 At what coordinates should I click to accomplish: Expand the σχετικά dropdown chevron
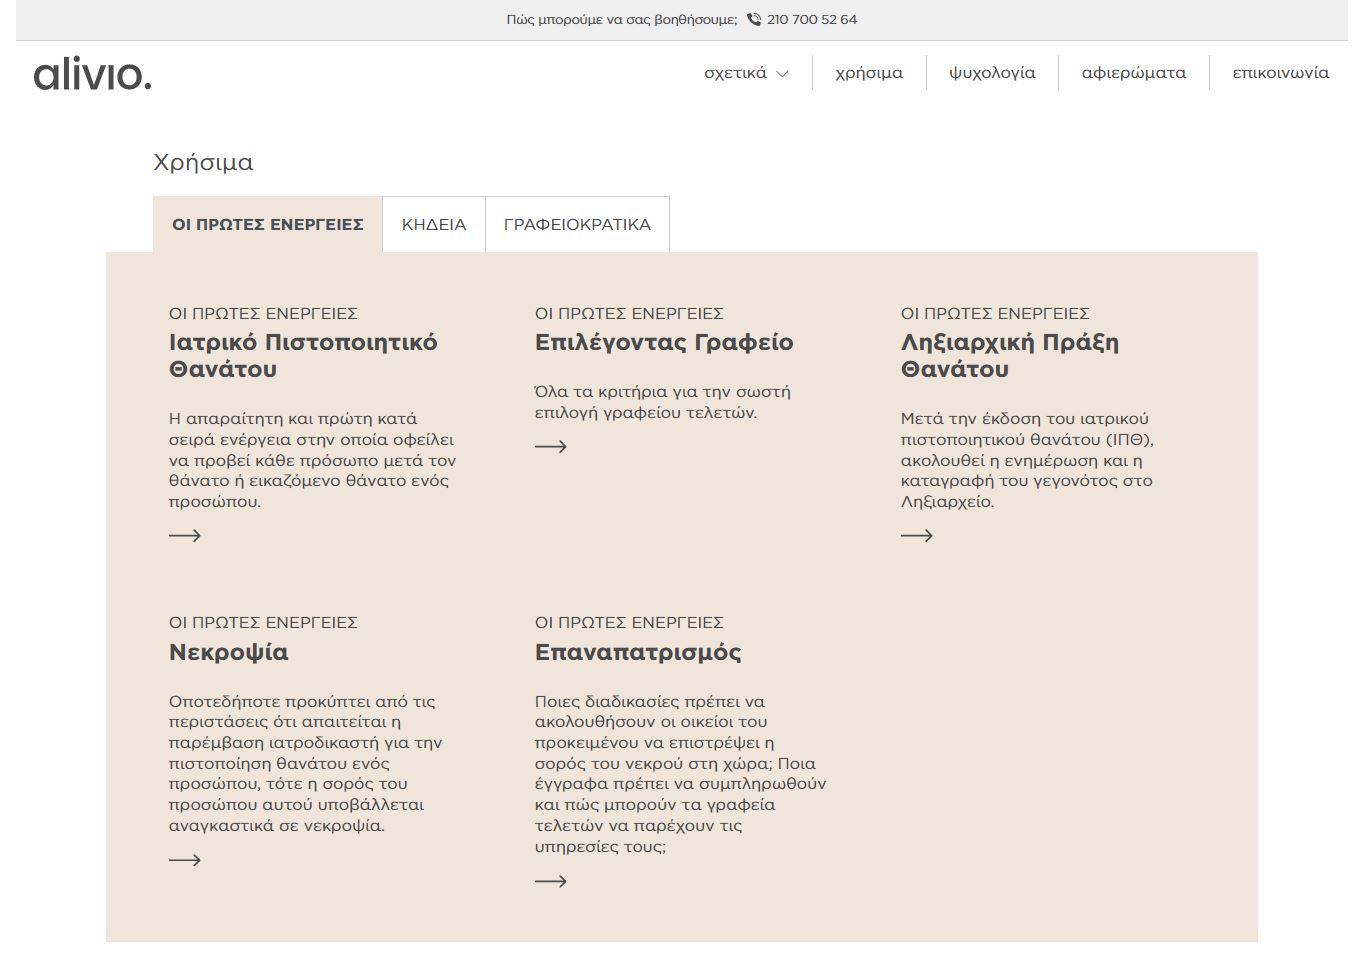[783, 74]
